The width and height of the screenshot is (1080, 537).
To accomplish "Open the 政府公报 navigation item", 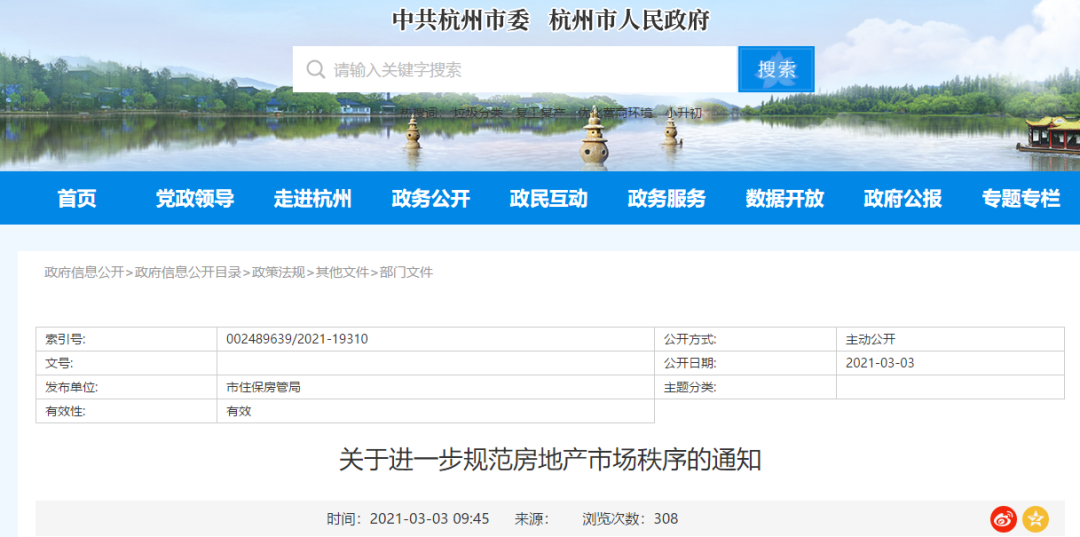I will 903,198.
